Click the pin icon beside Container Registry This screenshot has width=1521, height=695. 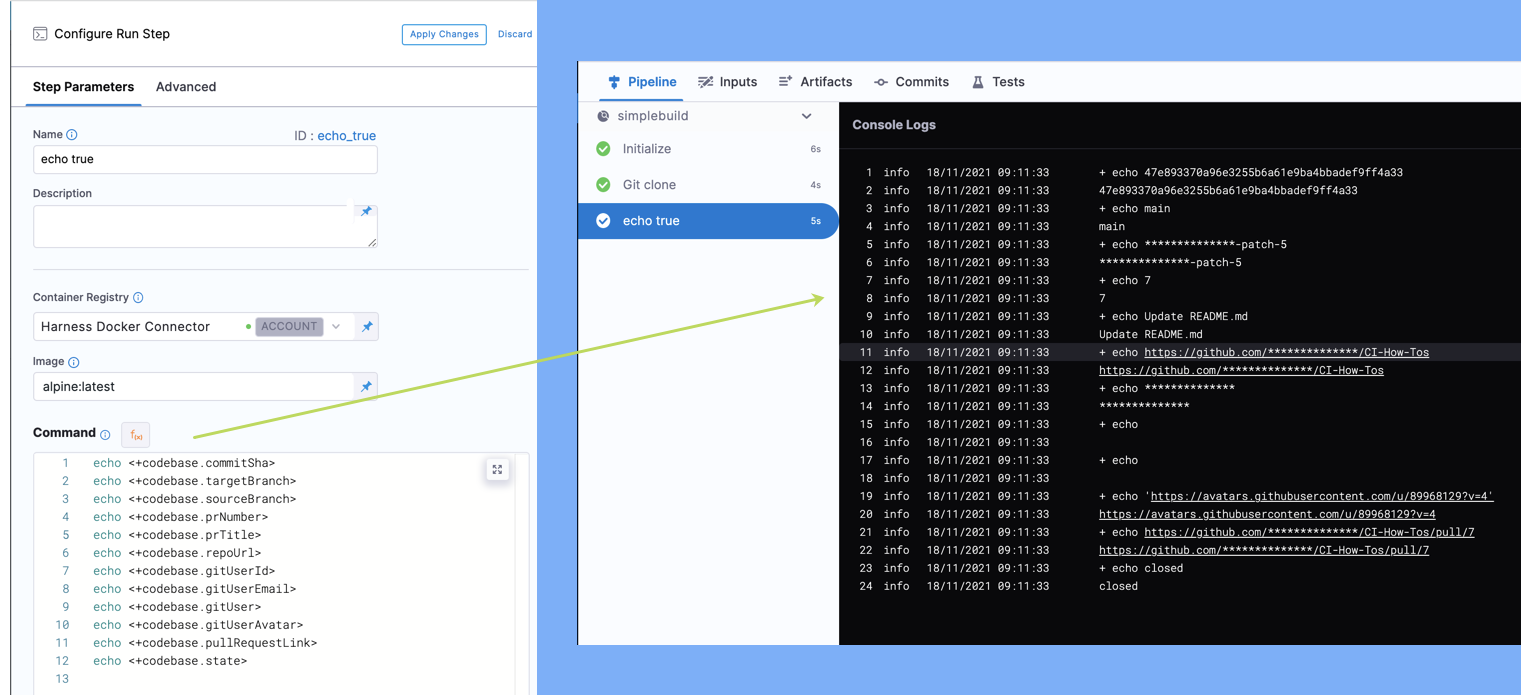[x=367, y=327]
